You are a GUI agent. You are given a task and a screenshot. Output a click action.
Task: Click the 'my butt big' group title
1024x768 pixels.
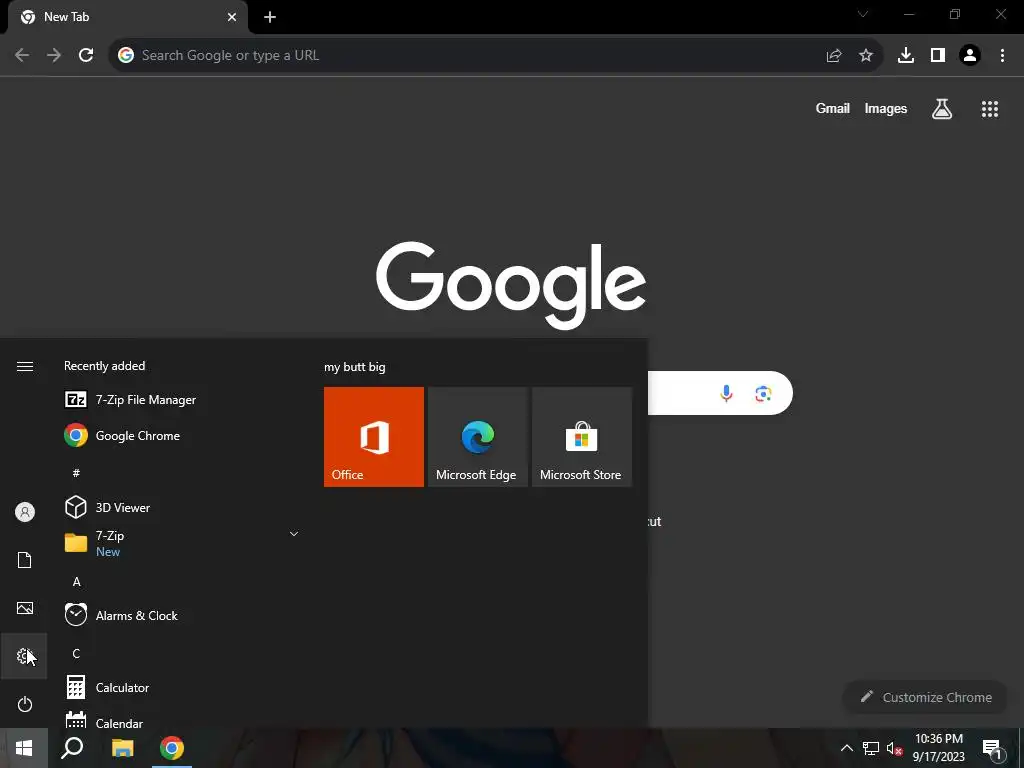[x=355, y=367]
